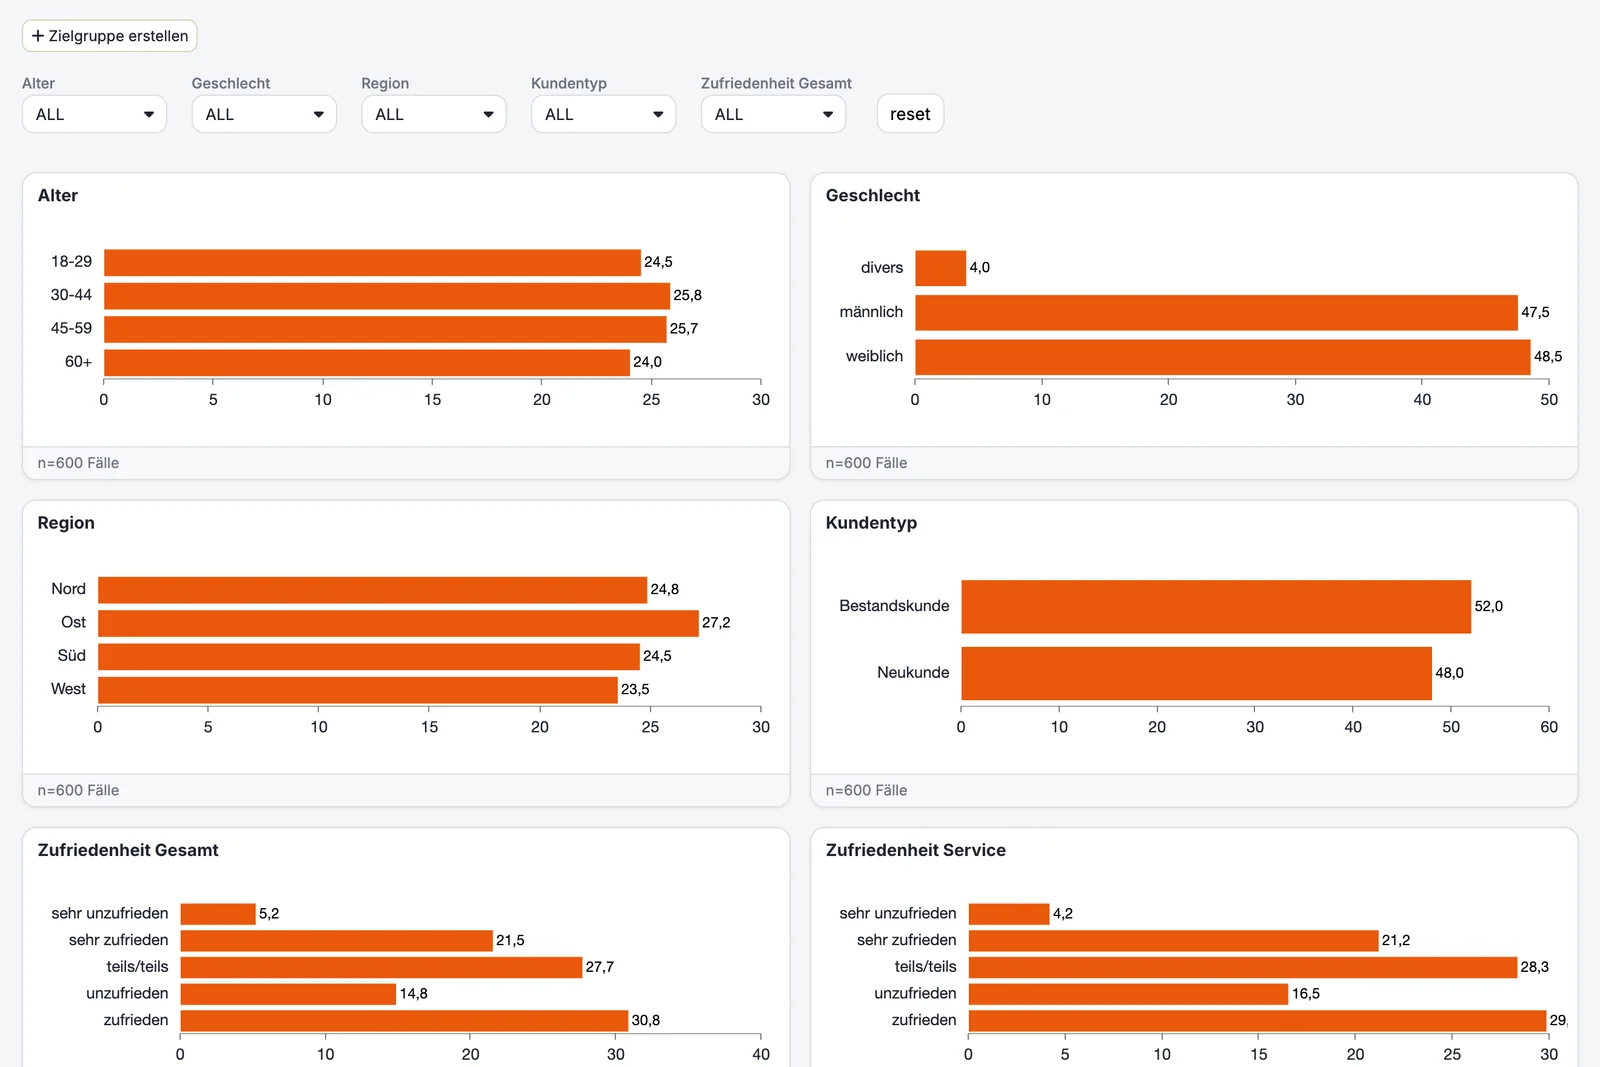
Task: Open the Kundentyp filter dropdown
Action: click(604, 114)
